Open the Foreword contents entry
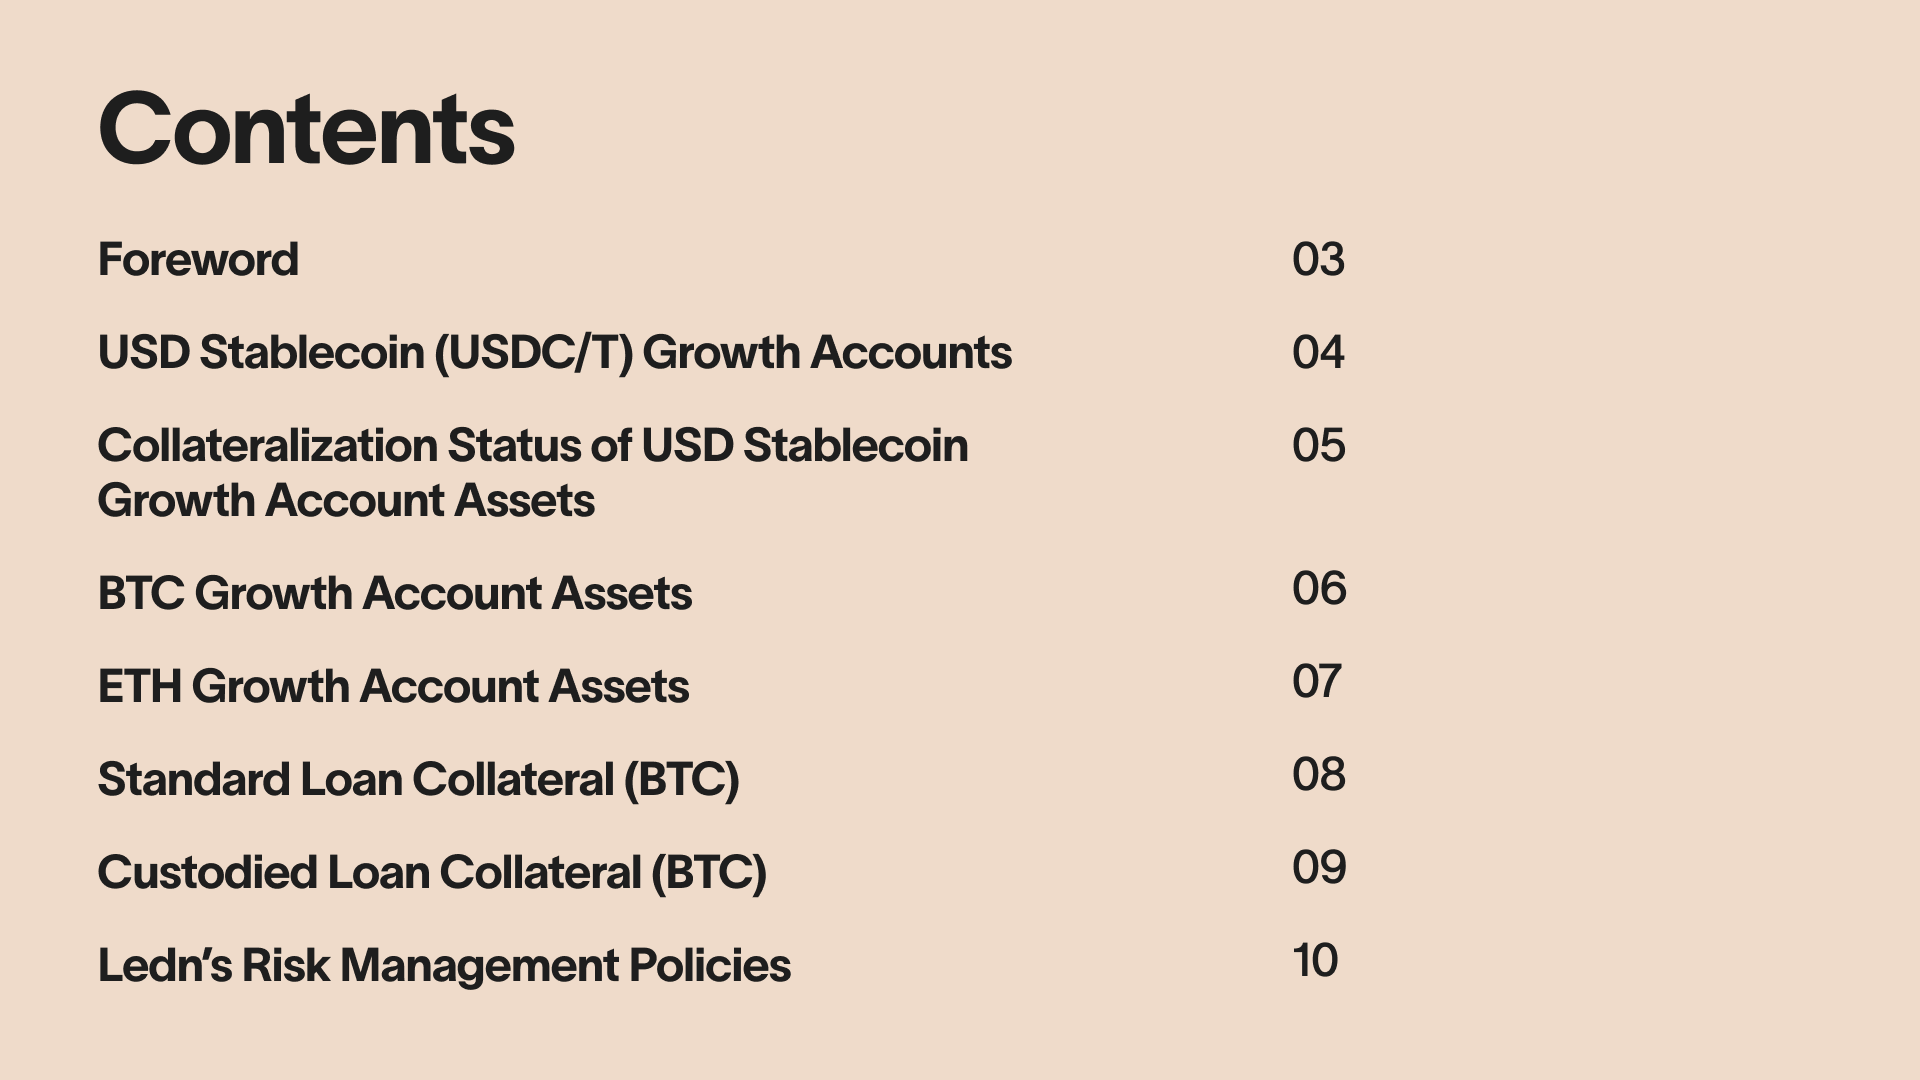This screenshot has height=1080, width=1920. click(x=198, y=260)
